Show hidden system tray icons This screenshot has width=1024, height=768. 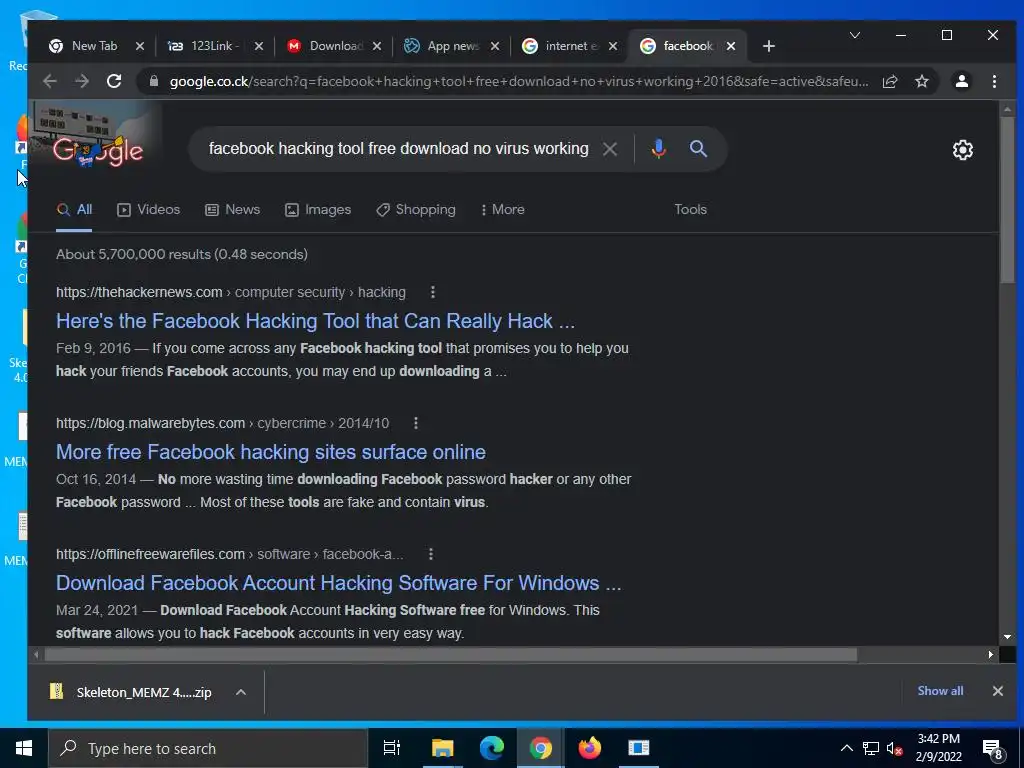pyautogui.click(x=846, y=748)
